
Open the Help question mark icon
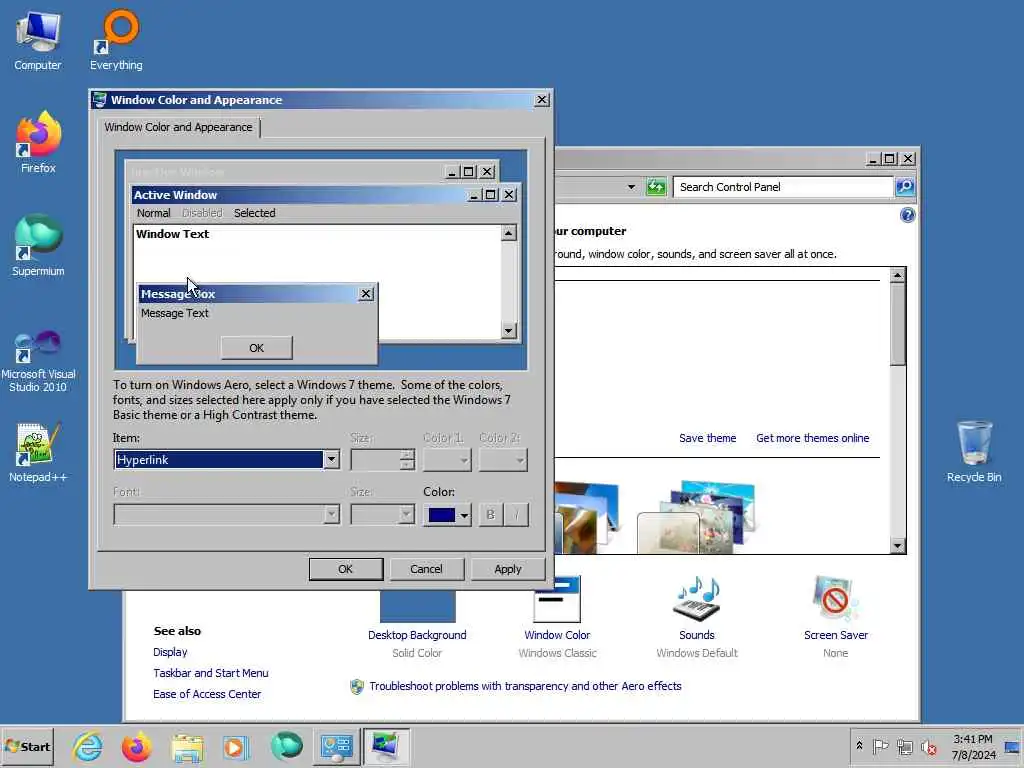(907, 215)
